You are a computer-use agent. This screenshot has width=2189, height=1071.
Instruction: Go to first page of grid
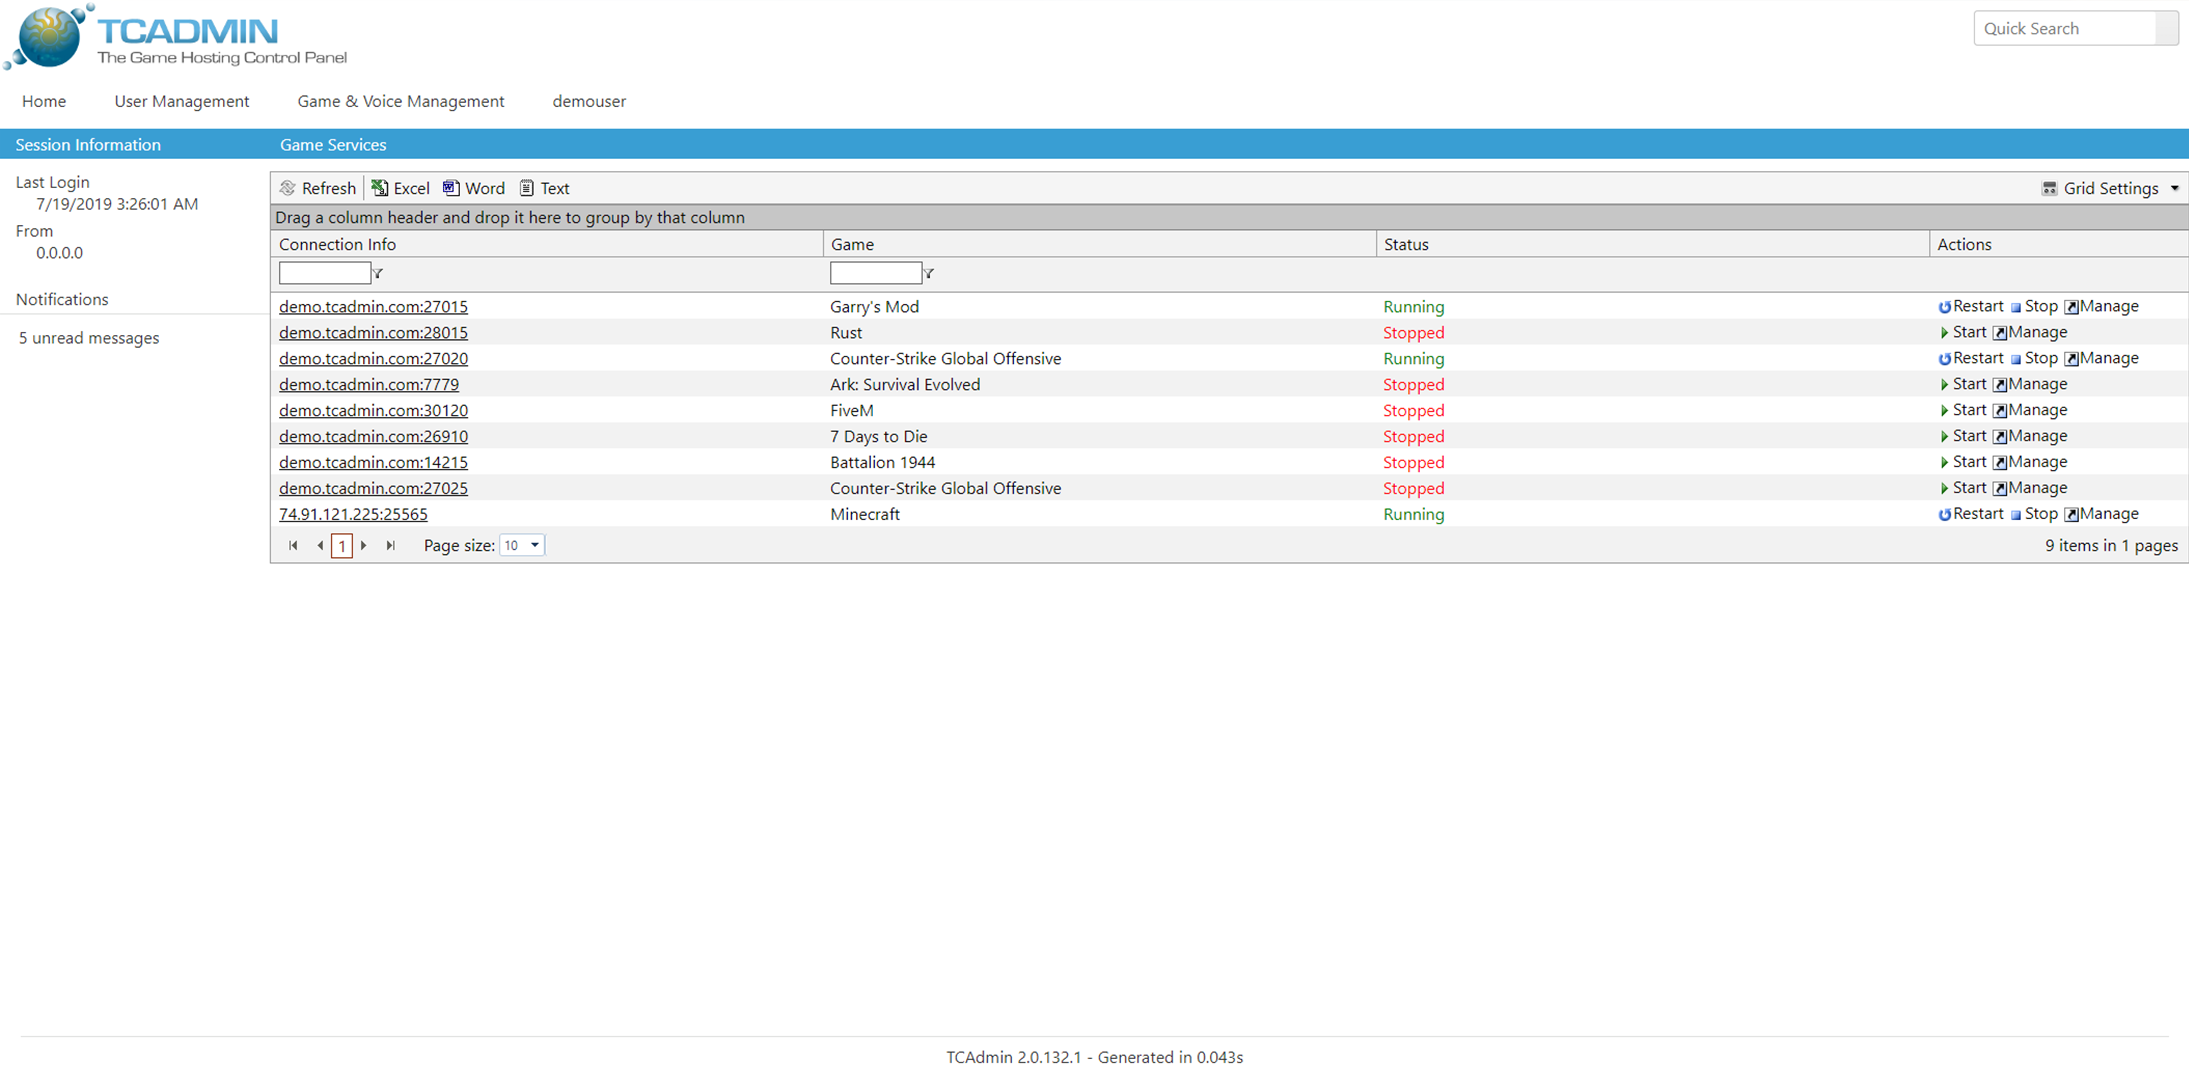point(293,545)
